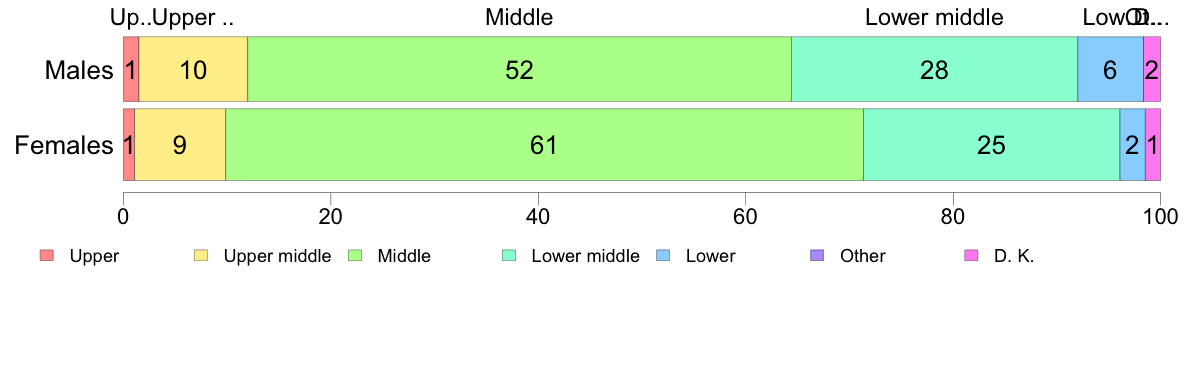Click the Males Lower middle segment 28

point(934,69)
